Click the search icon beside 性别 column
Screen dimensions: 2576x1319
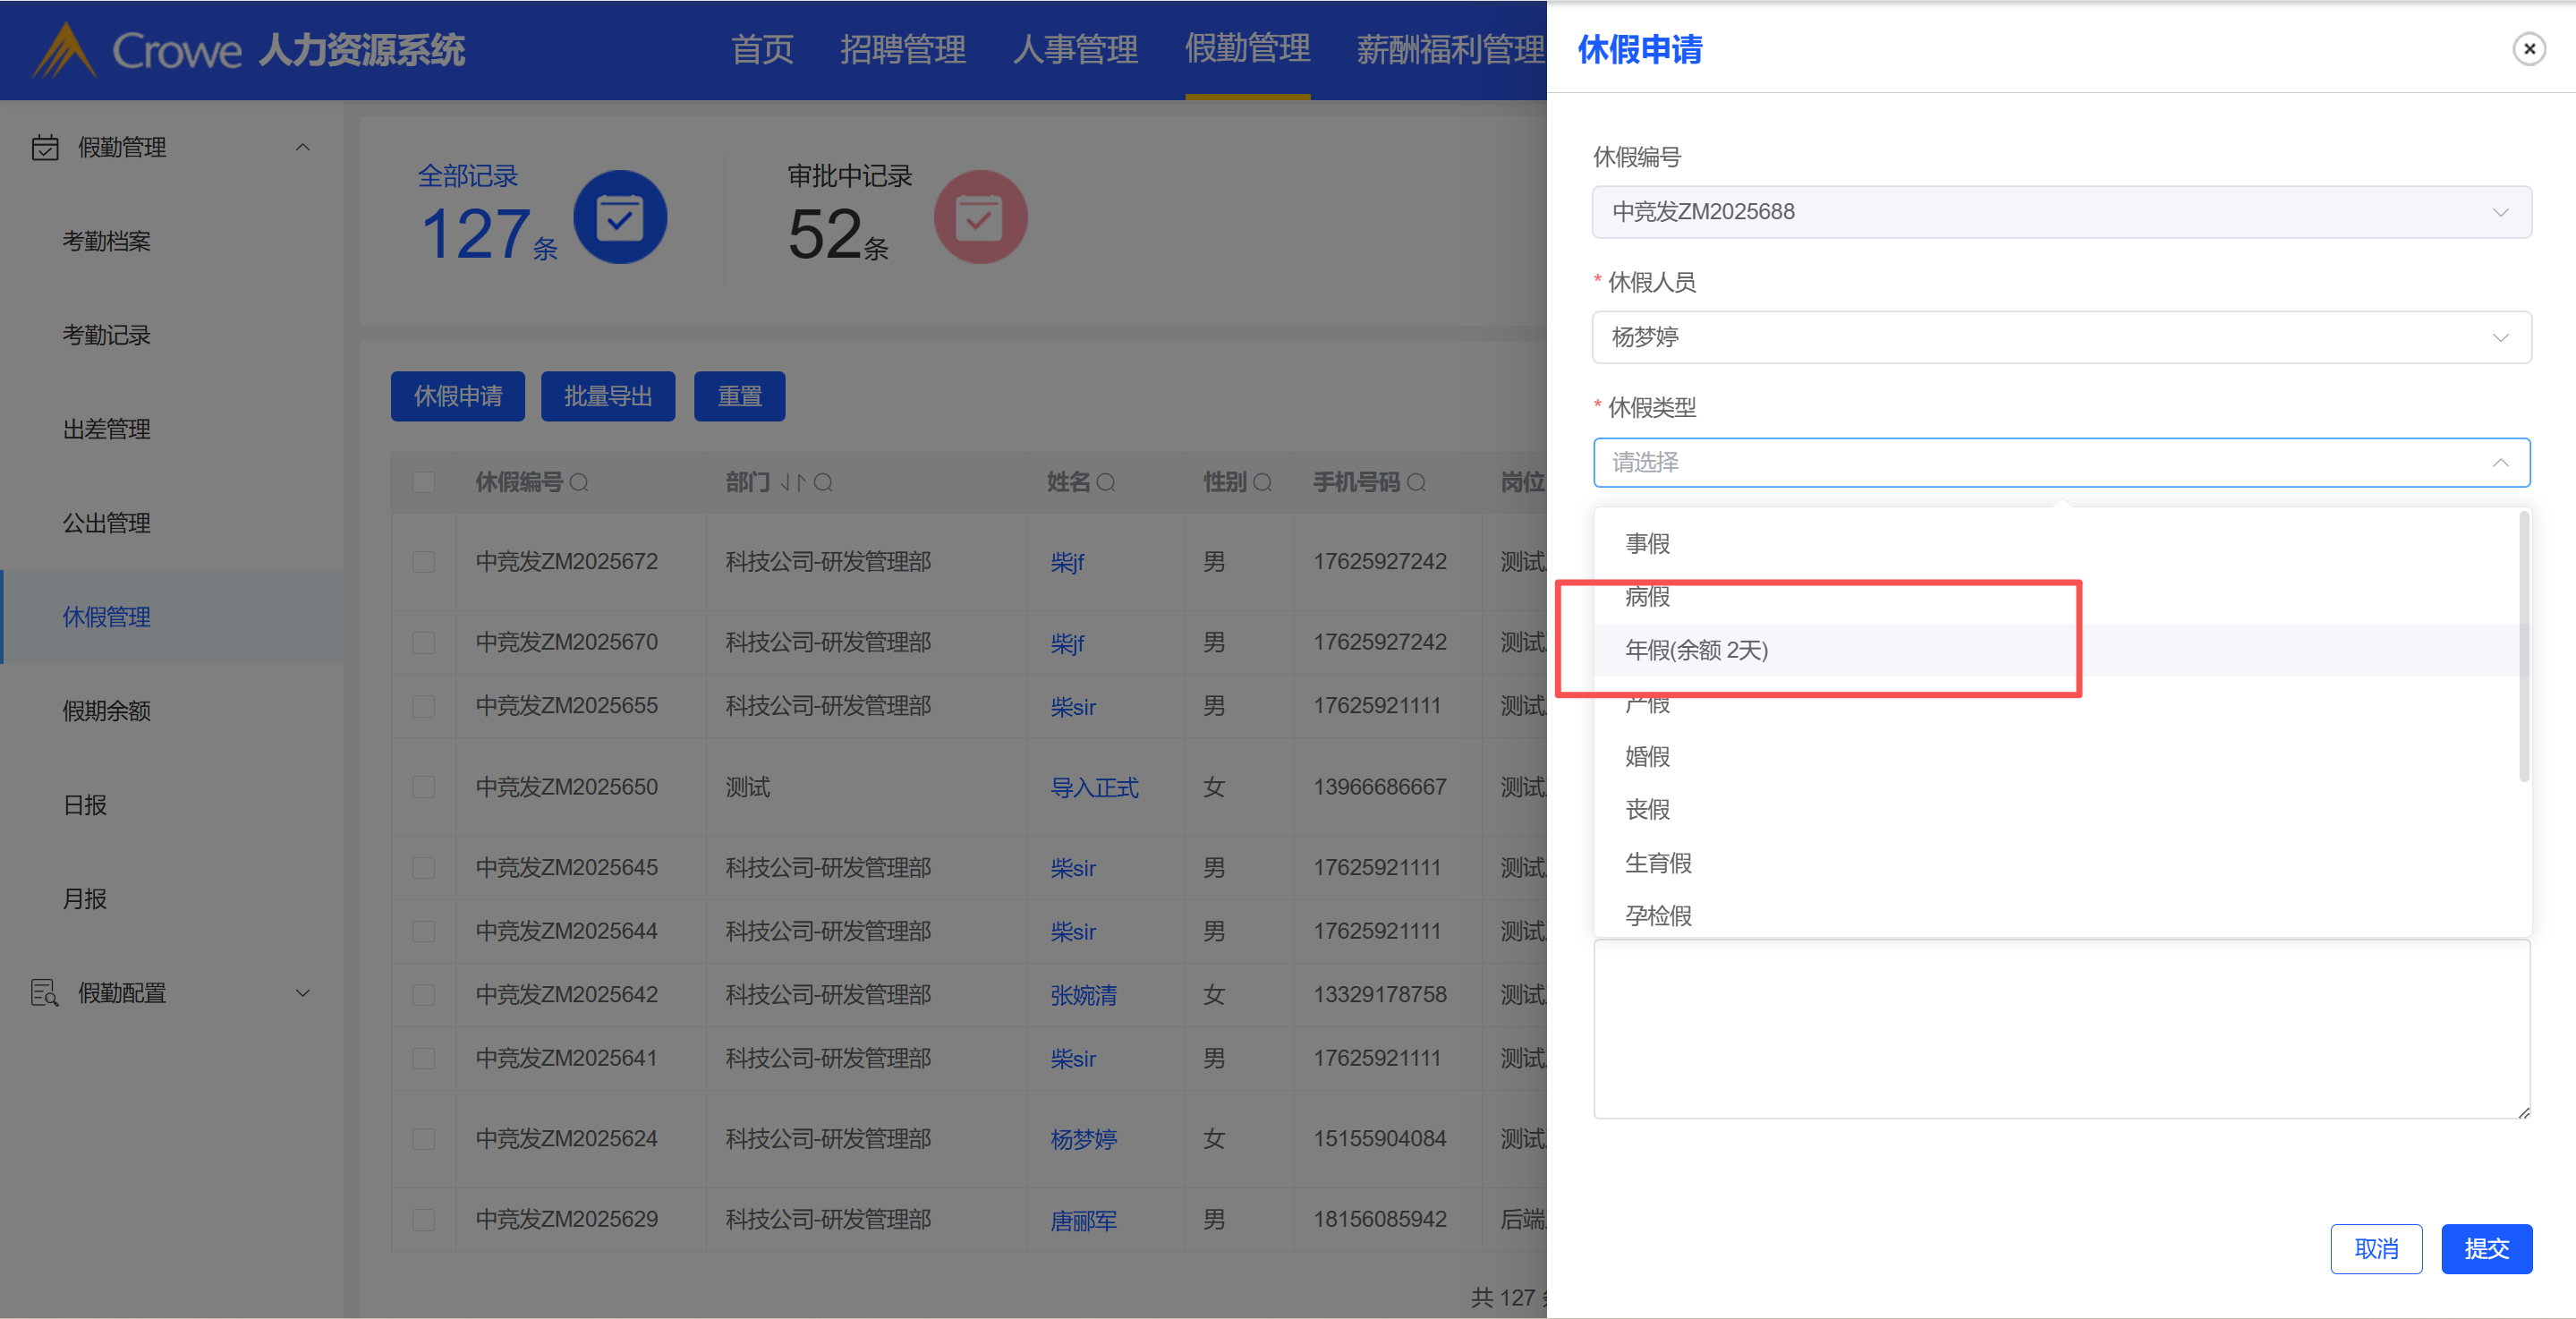click(1262, 483)
